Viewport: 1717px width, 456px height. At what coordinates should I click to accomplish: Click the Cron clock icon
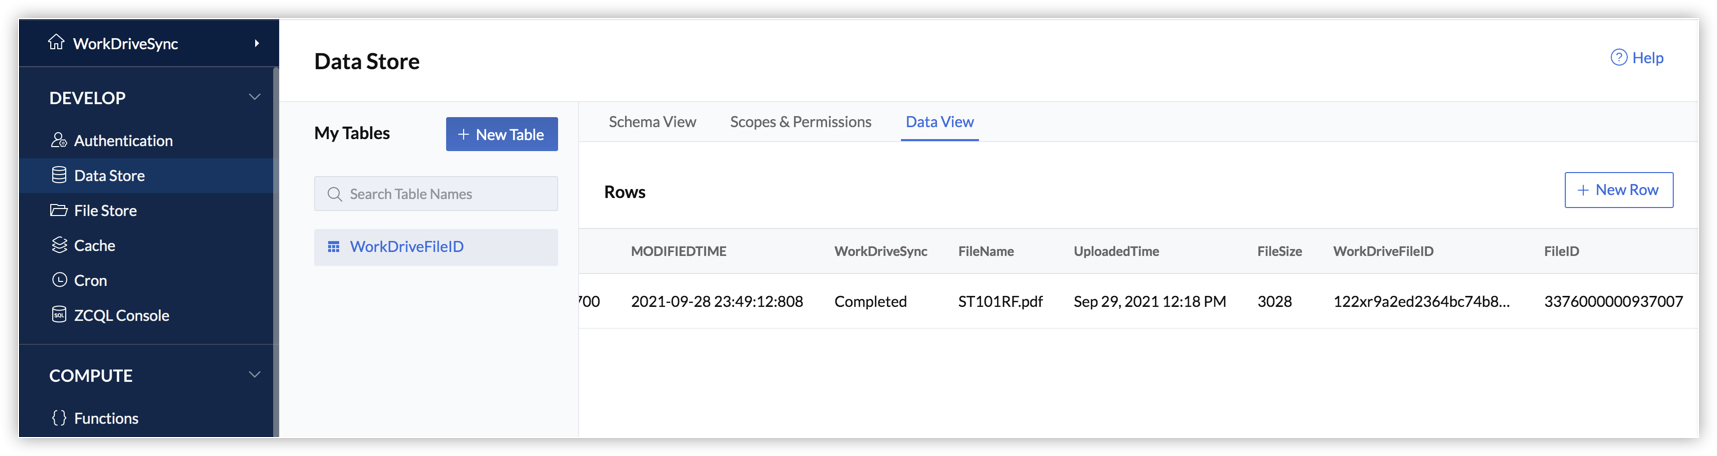tap(59, 280)
